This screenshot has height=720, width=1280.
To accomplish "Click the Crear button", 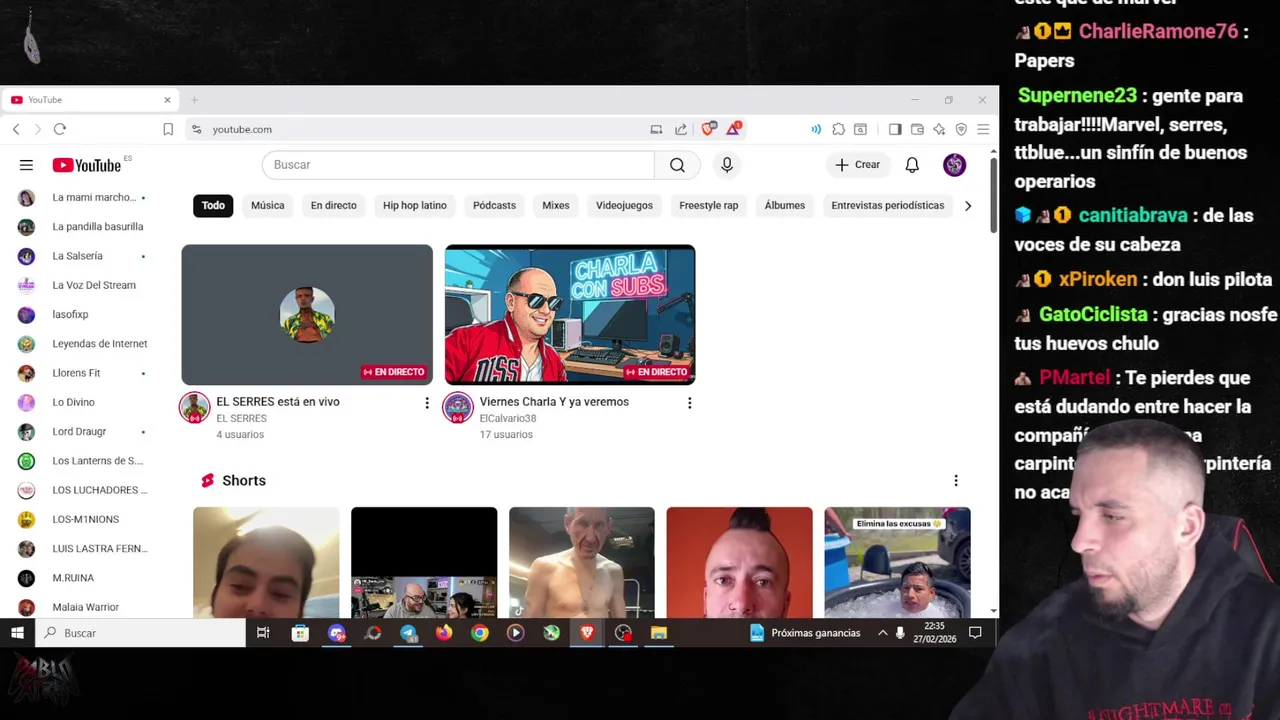I will [x=858, y=165].
